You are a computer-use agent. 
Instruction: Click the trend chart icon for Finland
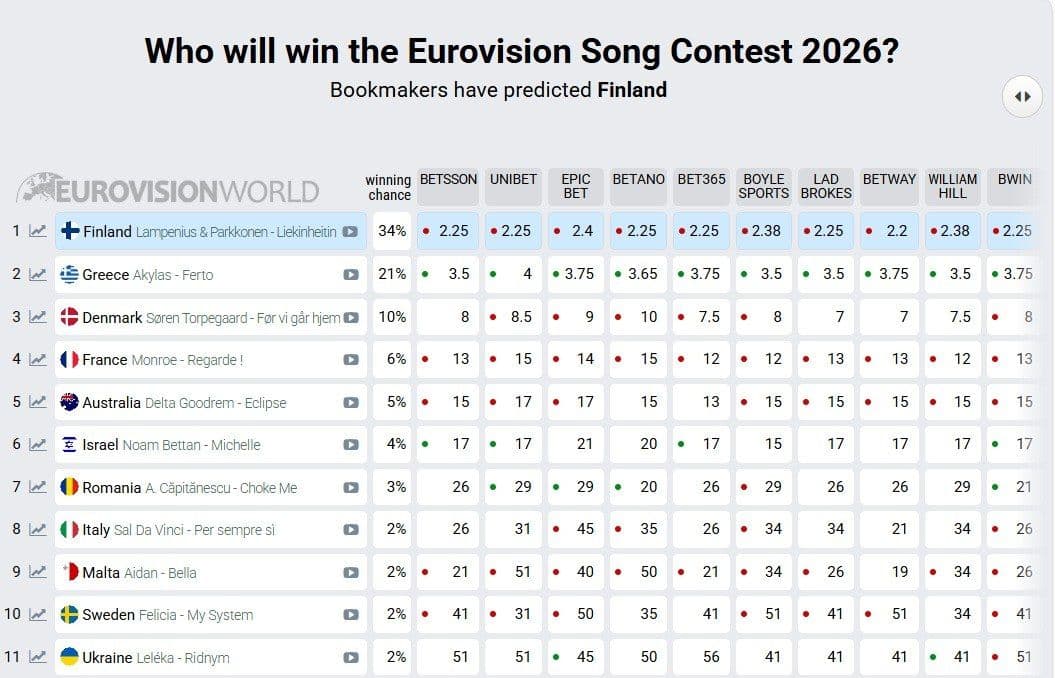38,231
